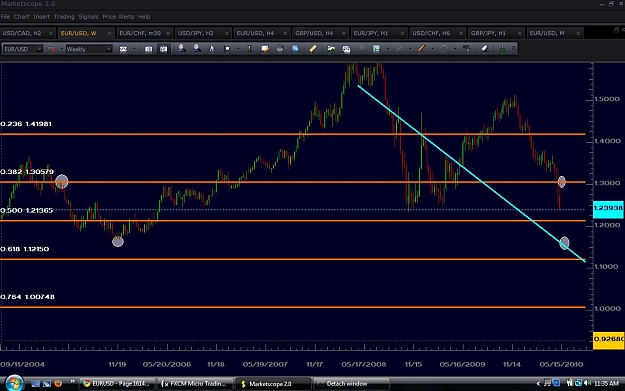The height and width of the screenshot is (391, 625).
Task: Launch Firefox from quick launch bar
Action: coord(58,383)
